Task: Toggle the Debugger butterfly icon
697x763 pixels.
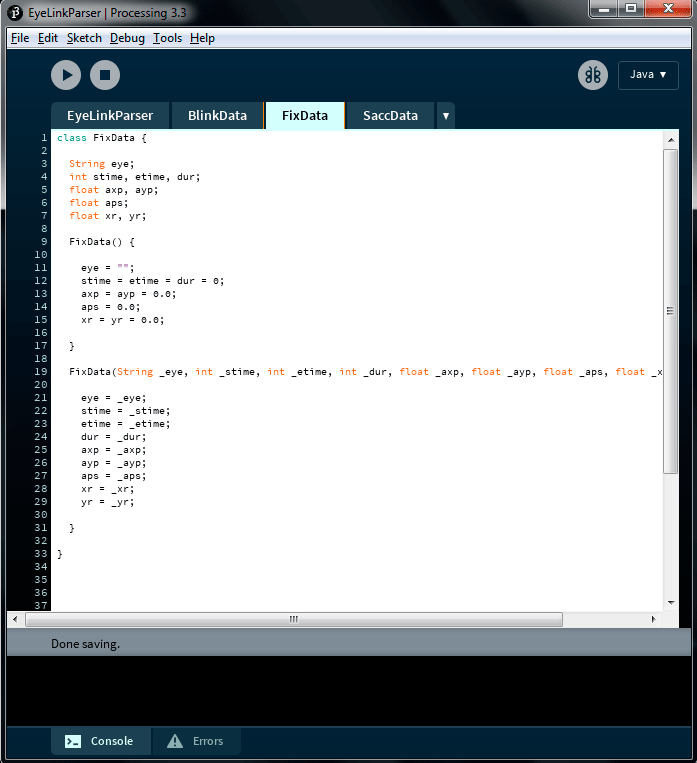Action: pos(593,75)
